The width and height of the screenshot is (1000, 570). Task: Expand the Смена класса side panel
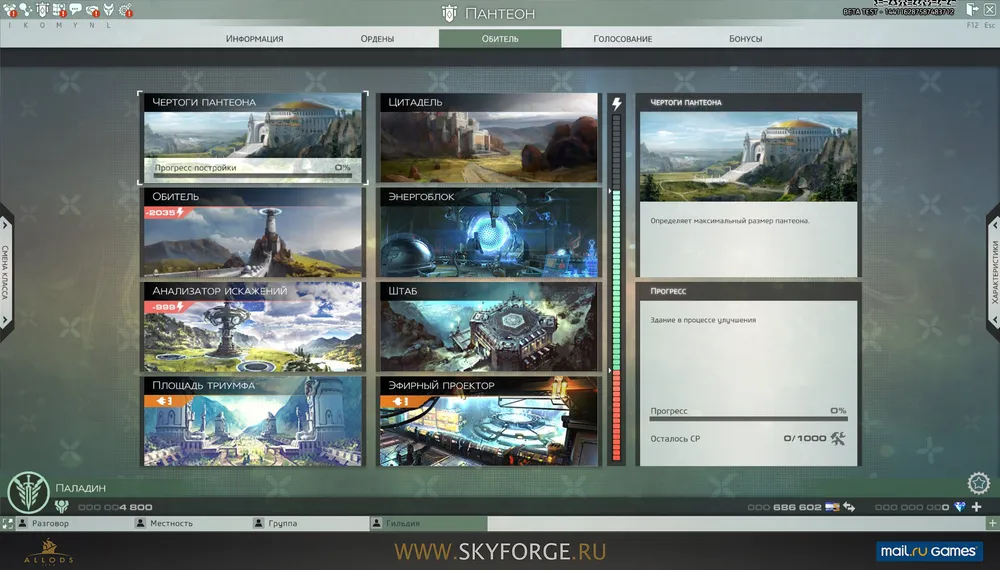coord(5,272)
